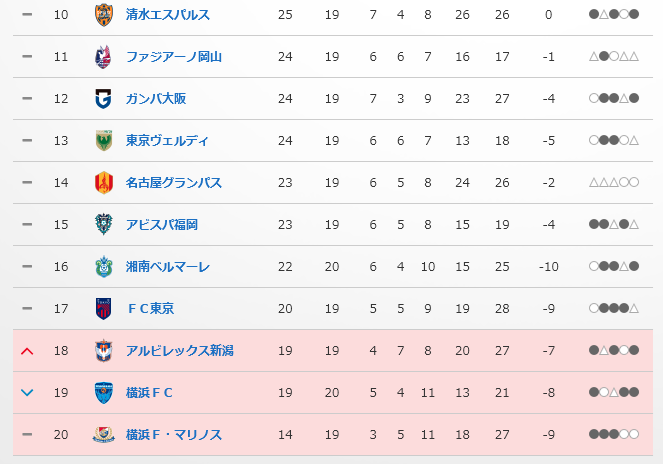Click the FC Tokyo team crest
This screenshot has height=464, width=663.
[103, 308]
